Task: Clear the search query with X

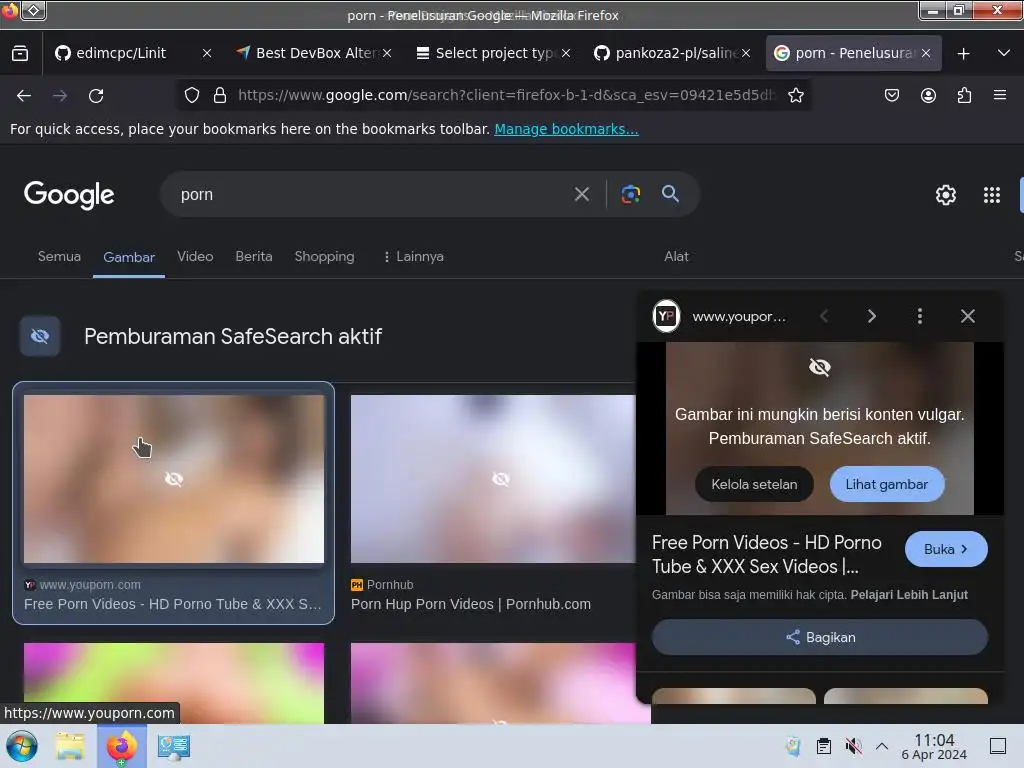Action: tap(582, 195)
